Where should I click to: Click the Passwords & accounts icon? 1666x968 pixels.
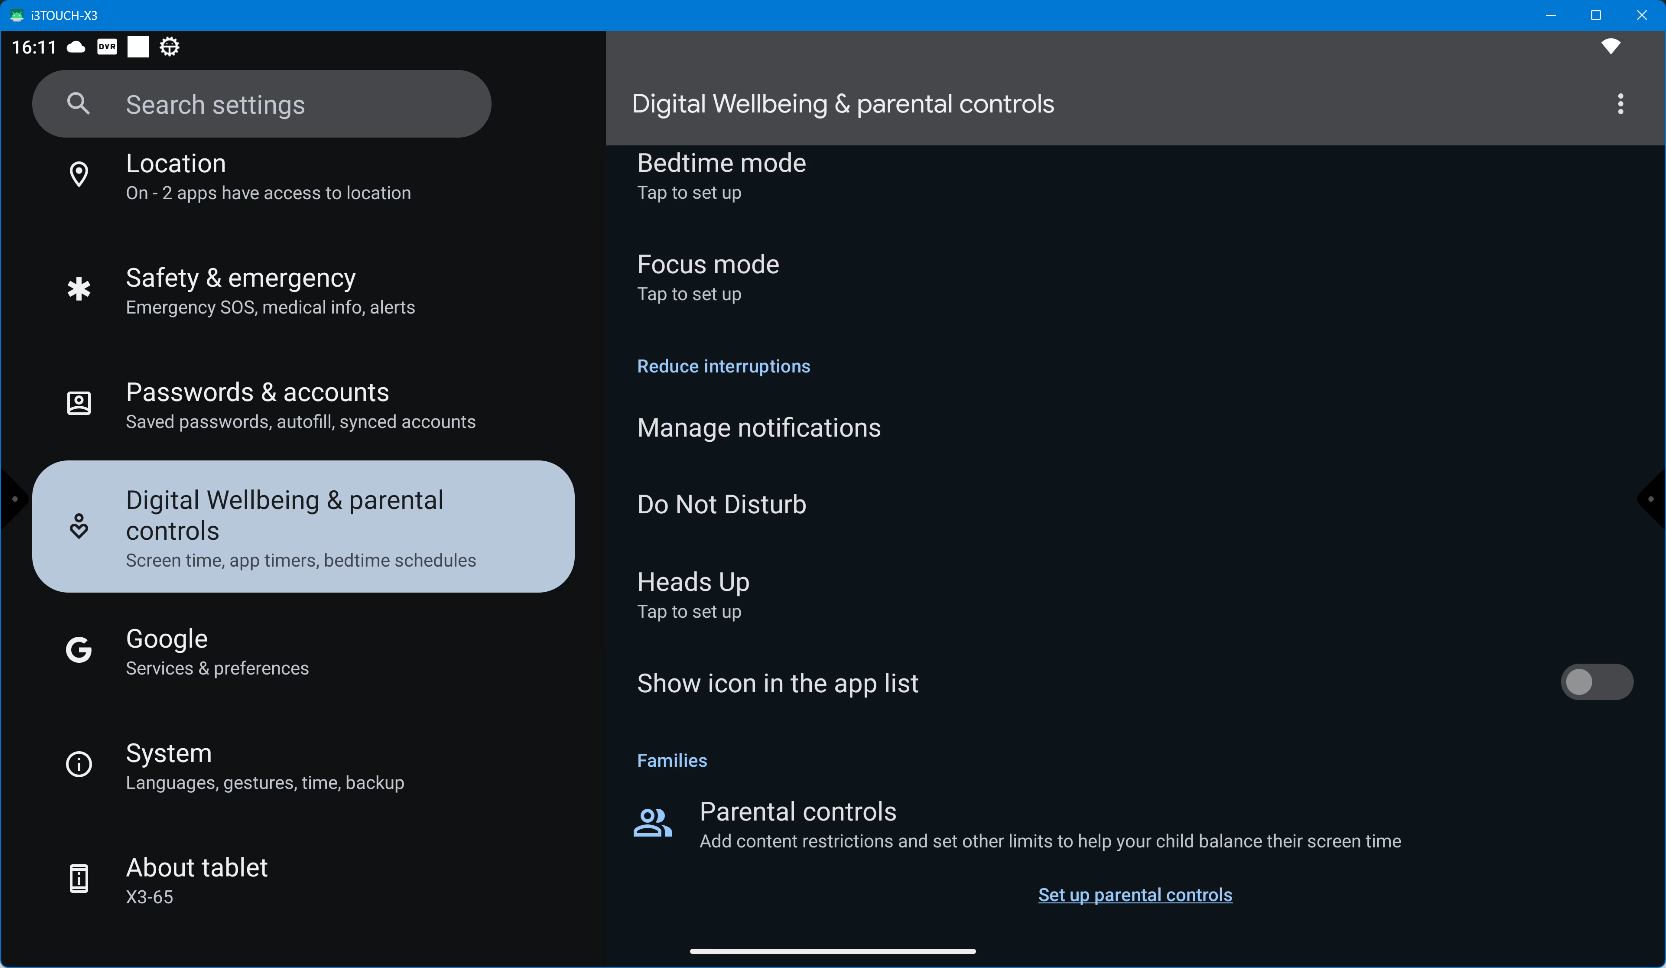coord(79,404)
